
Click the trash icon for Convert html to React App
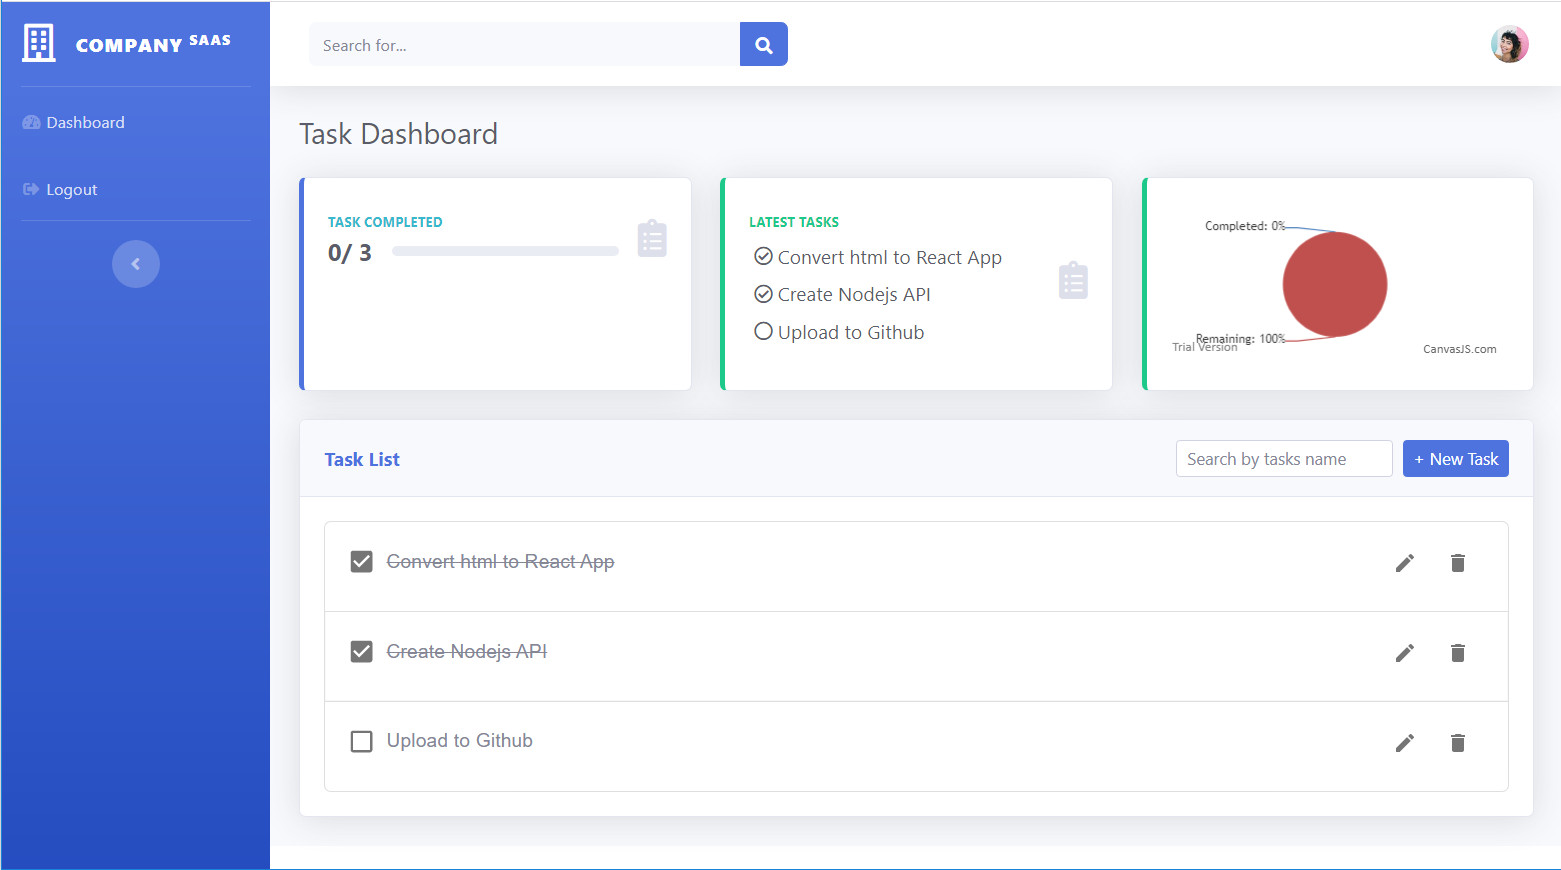[1457, 563]
